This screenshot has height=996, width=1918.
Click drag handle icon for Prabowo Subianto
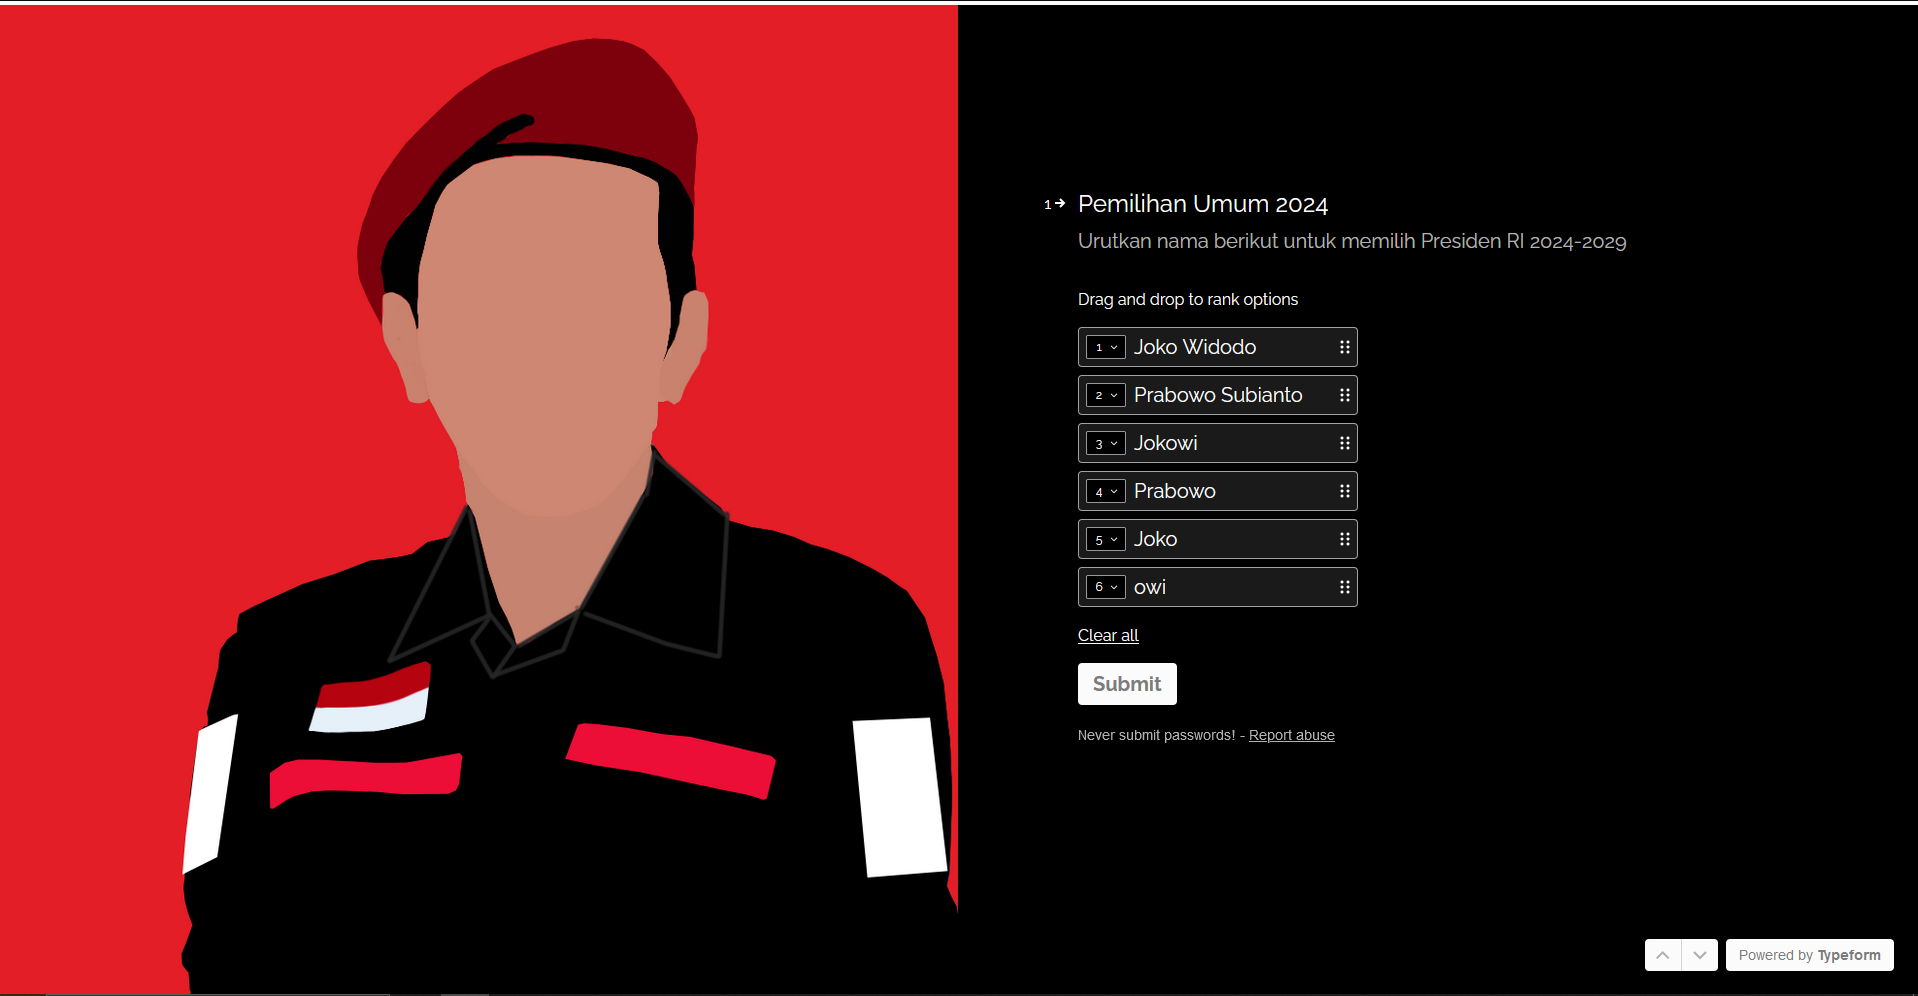pos(1345,395)
